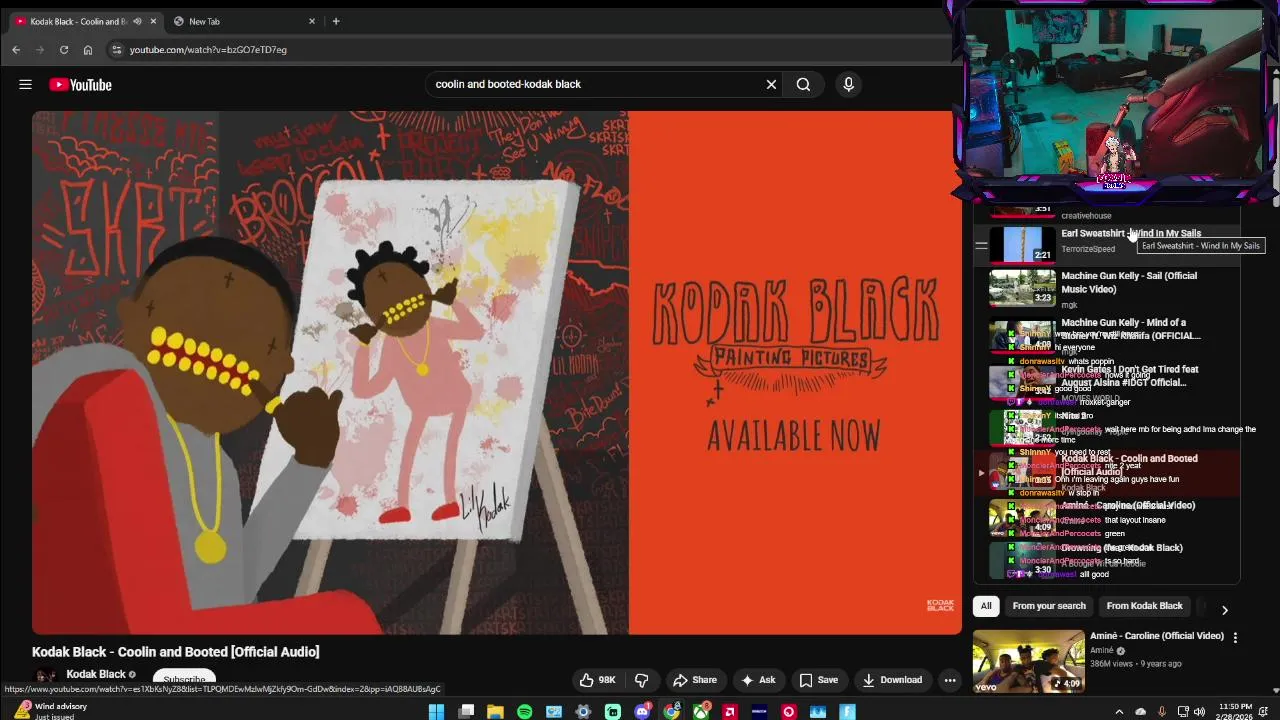The image size is (1280, 720).
Task: Clear the search box with the X
Action: tap(771, 85)
